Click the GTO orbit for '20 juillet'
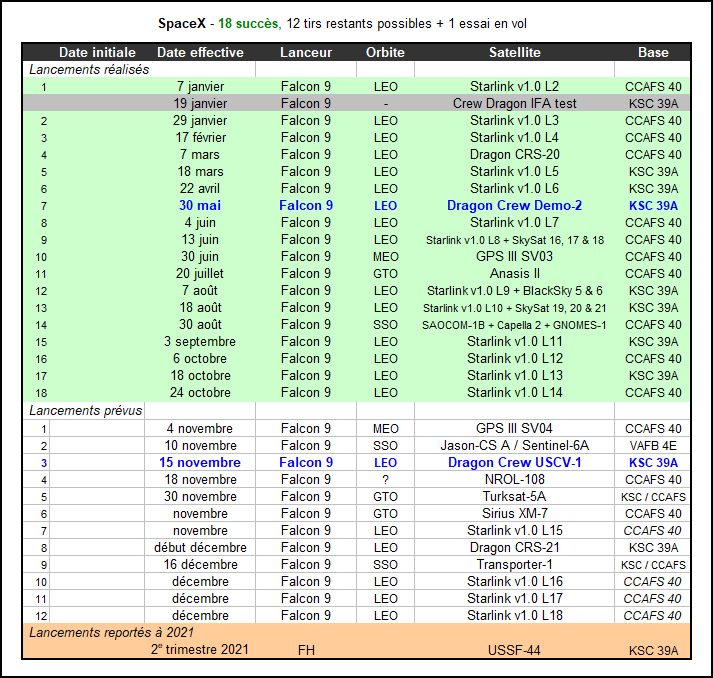This screenshot has height=678, width=713. tap(386, 274)
